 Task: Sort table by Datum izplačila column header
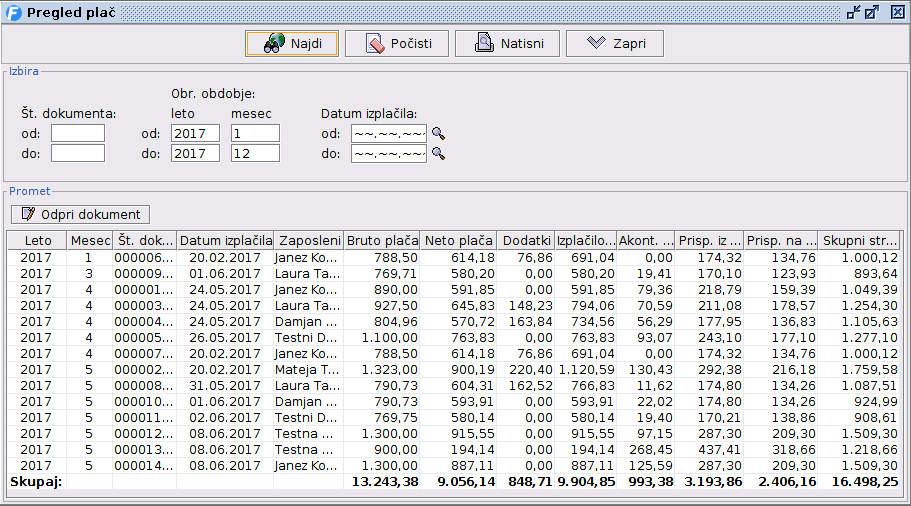pos(226,241)
